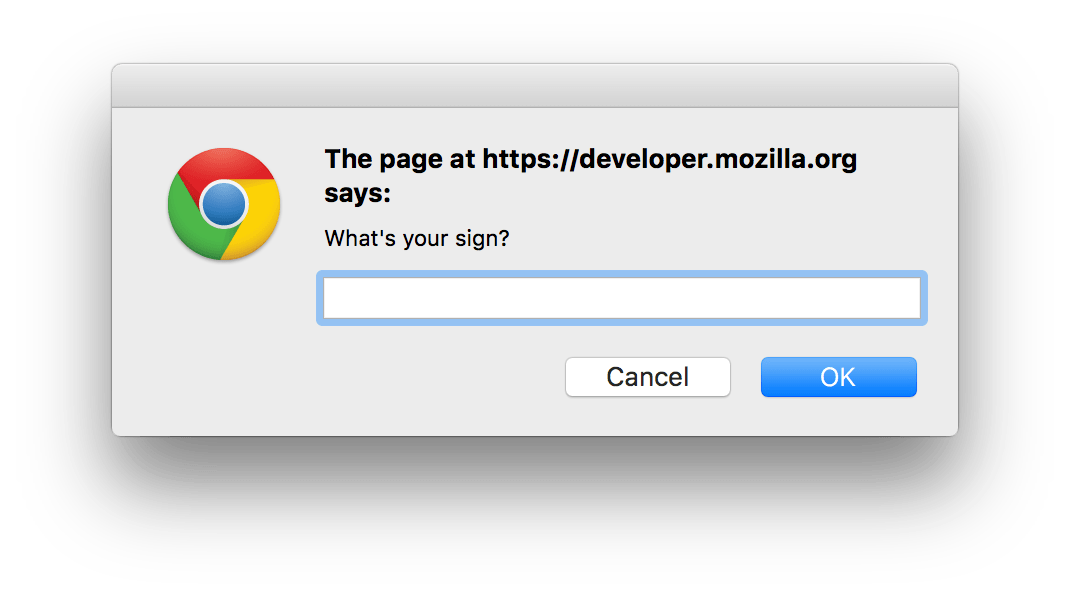The width and height of the screenshot is (1070, 596).
Task: Click the "What's your sign?" prompt text
Action: coord(416,240)
